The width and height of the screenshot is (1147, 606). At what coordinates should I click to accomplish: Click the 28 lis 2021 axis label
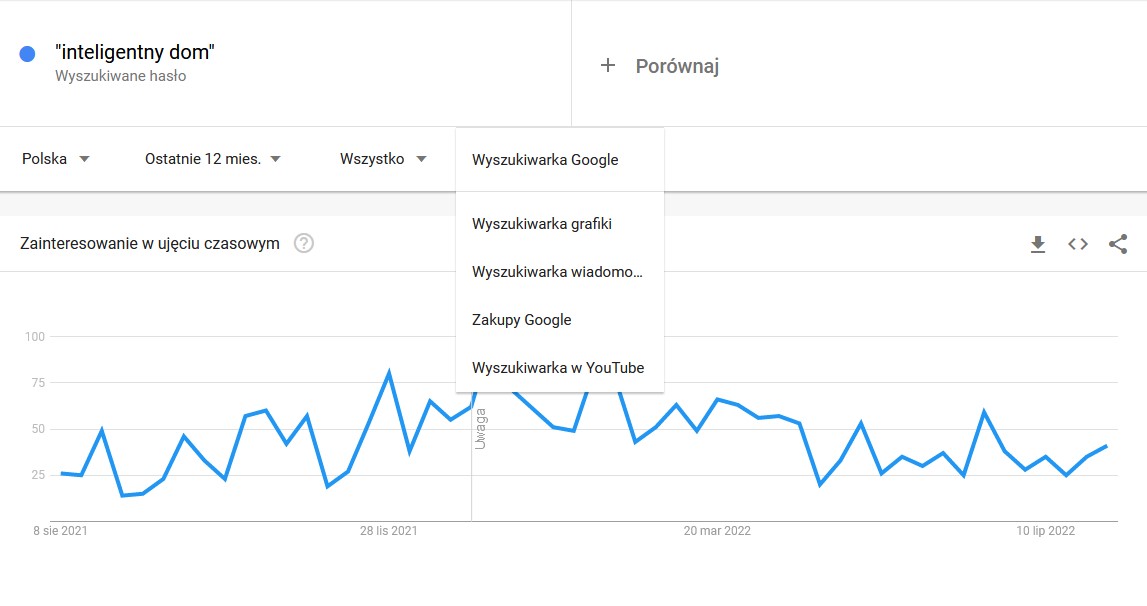point(389,531)
